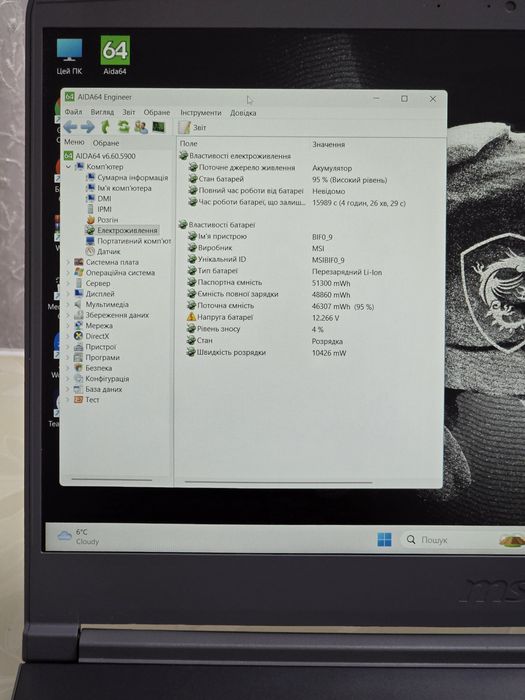Expand the Мультимедіа tree node

click(68, 304)
